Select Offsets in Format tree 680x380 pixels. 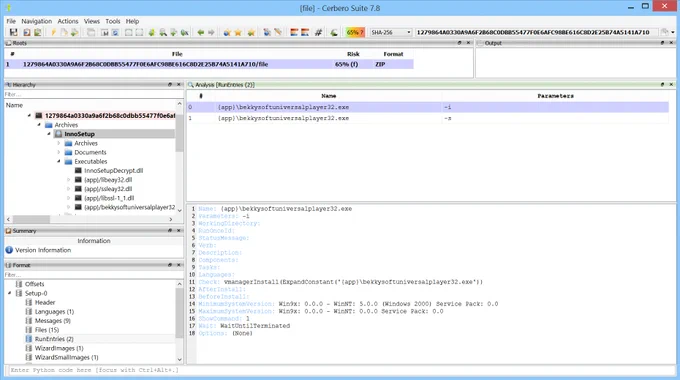click(35, 284)
